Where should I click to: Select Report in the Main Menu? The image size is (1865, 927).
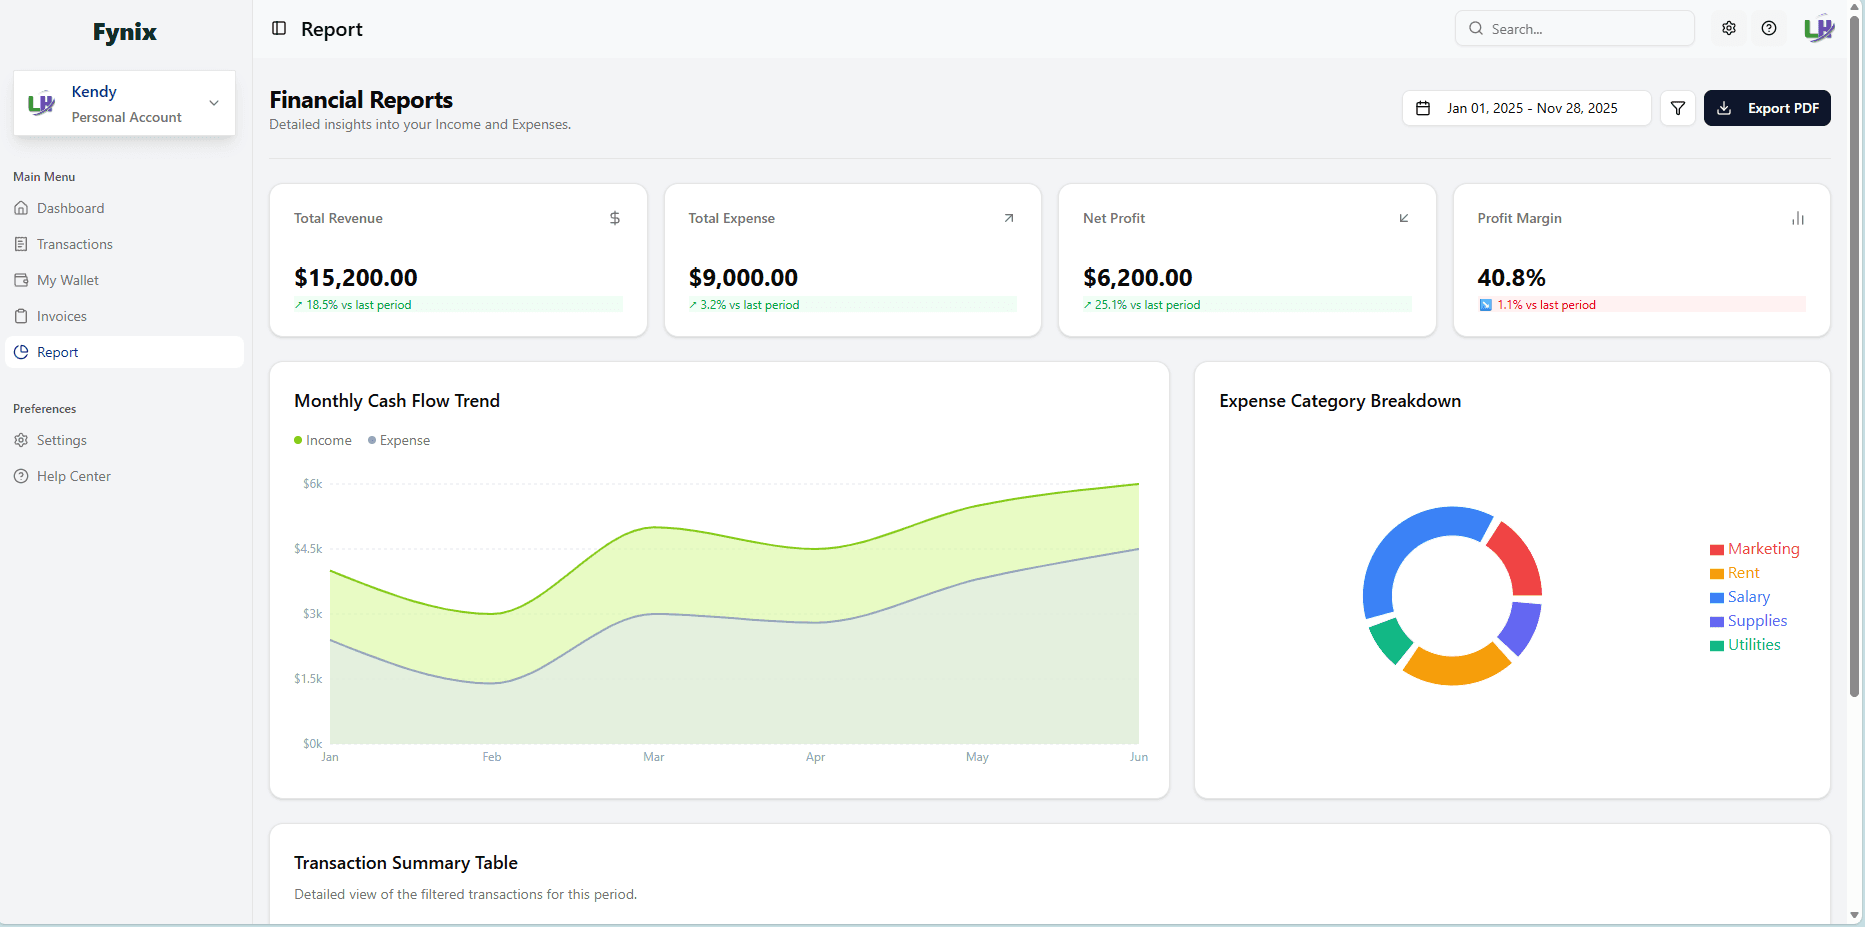(57, 352)
